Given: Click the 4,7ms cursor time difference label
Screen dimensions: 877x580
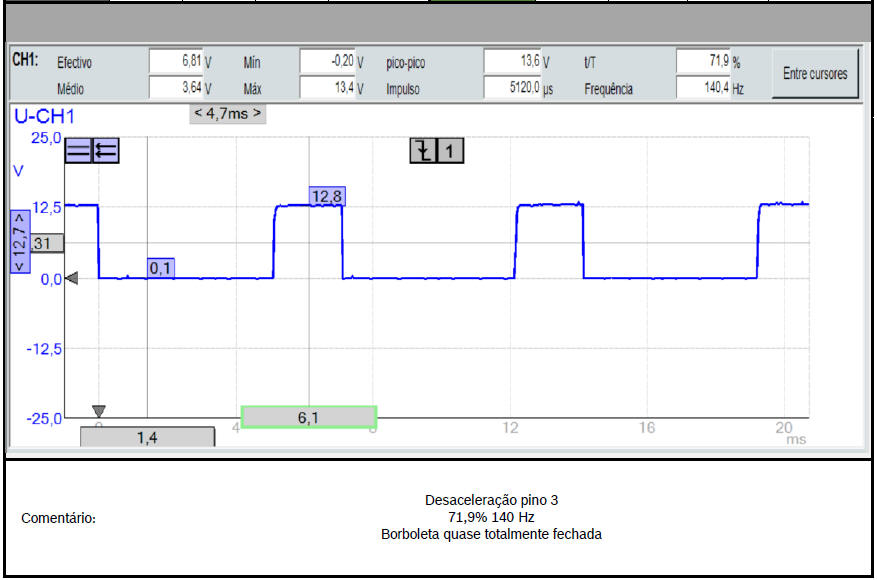Looking at the screenshot, I should [227, 114].
